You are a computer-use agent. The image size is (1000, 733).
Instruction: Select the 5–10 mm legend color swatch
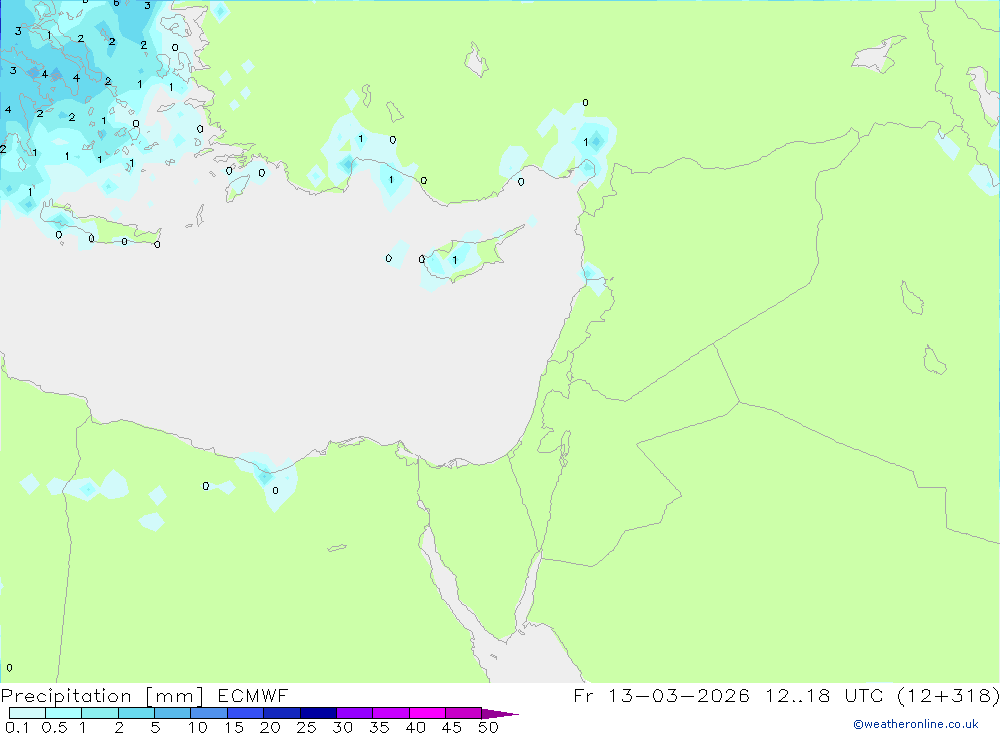click(173, 713)
